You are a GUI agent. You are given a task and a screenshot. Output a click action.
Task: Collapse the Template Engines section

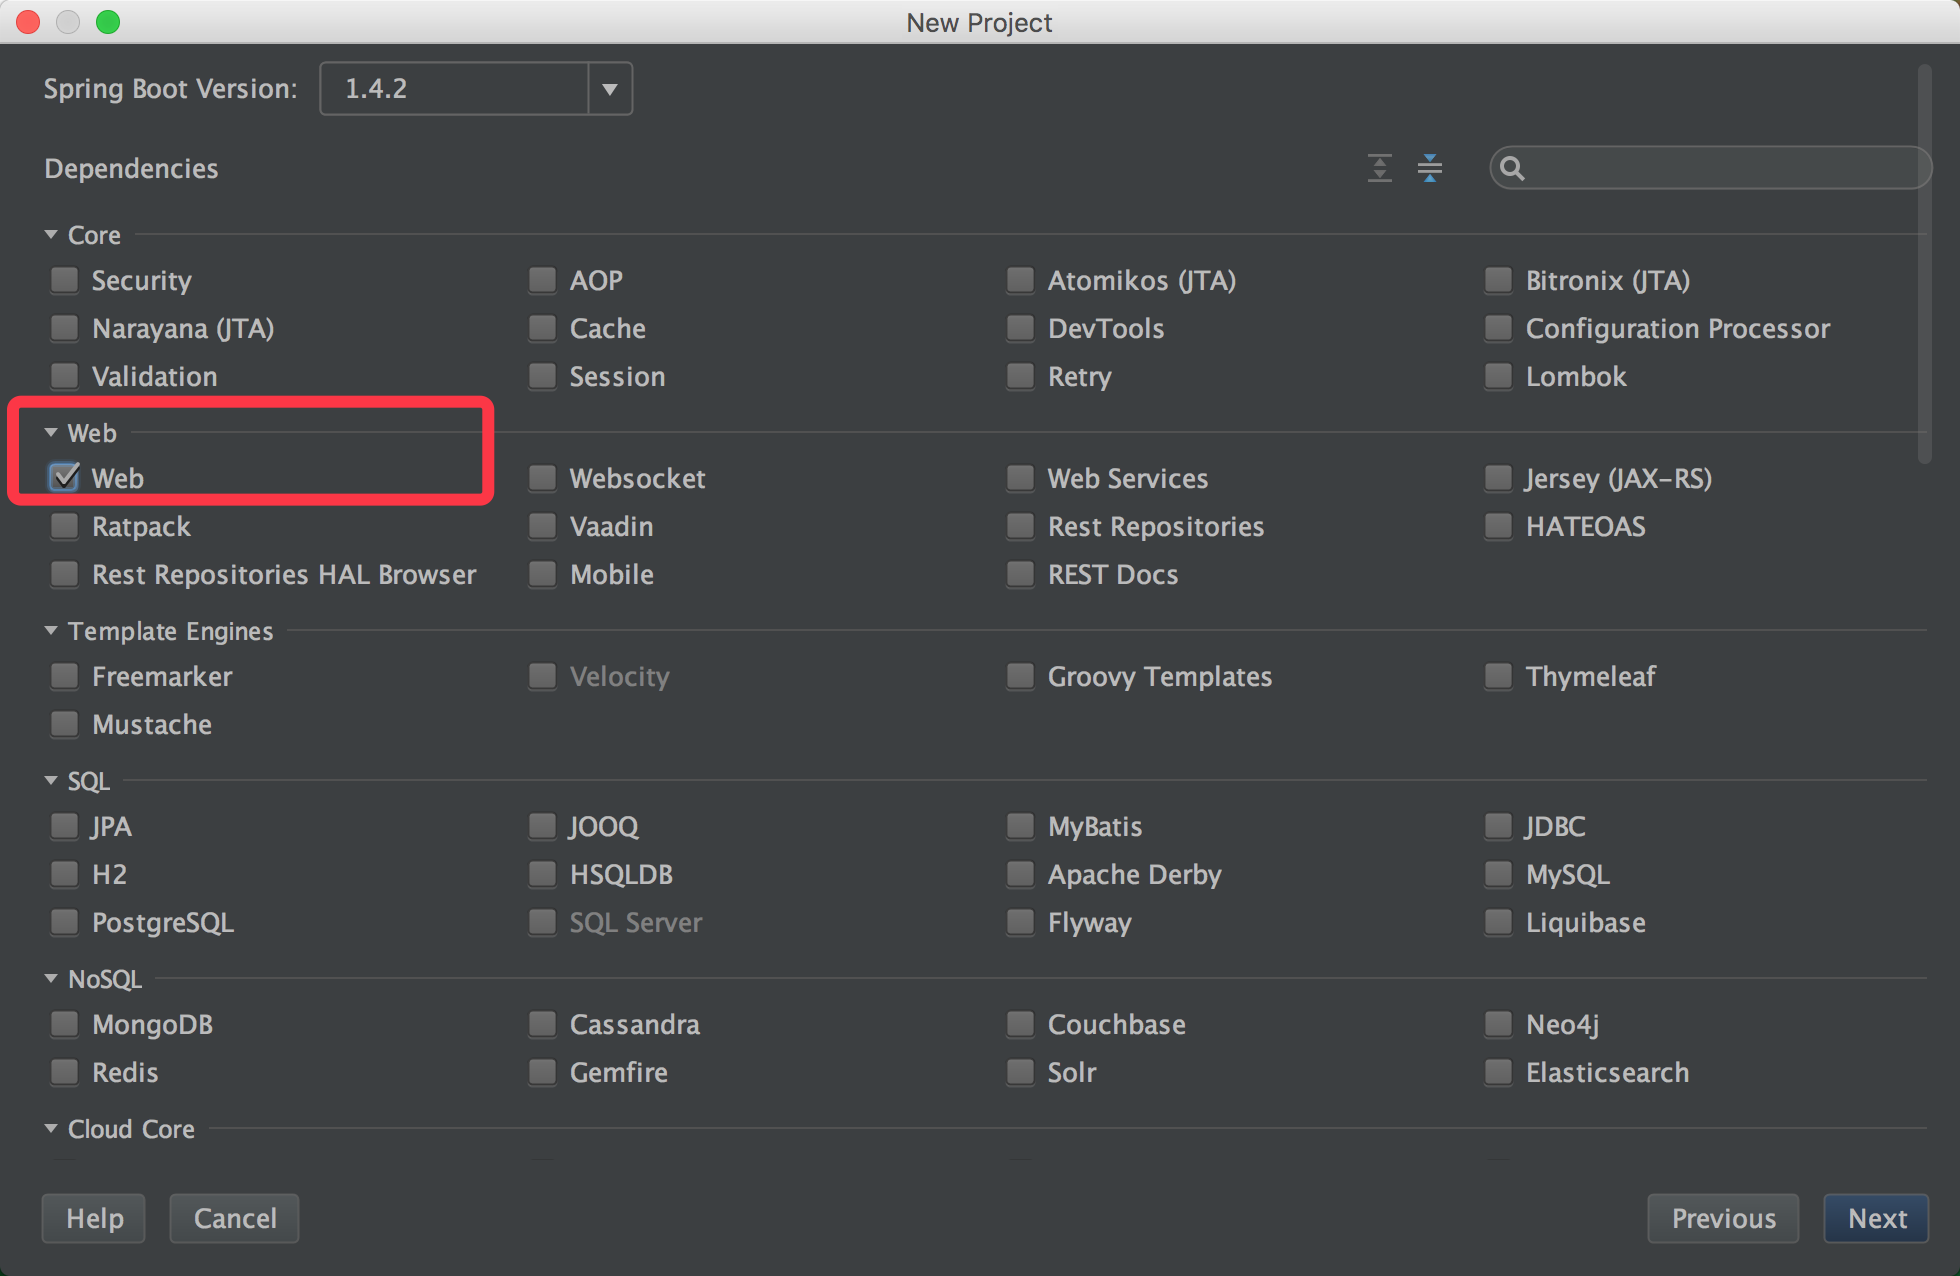(51, 630)
